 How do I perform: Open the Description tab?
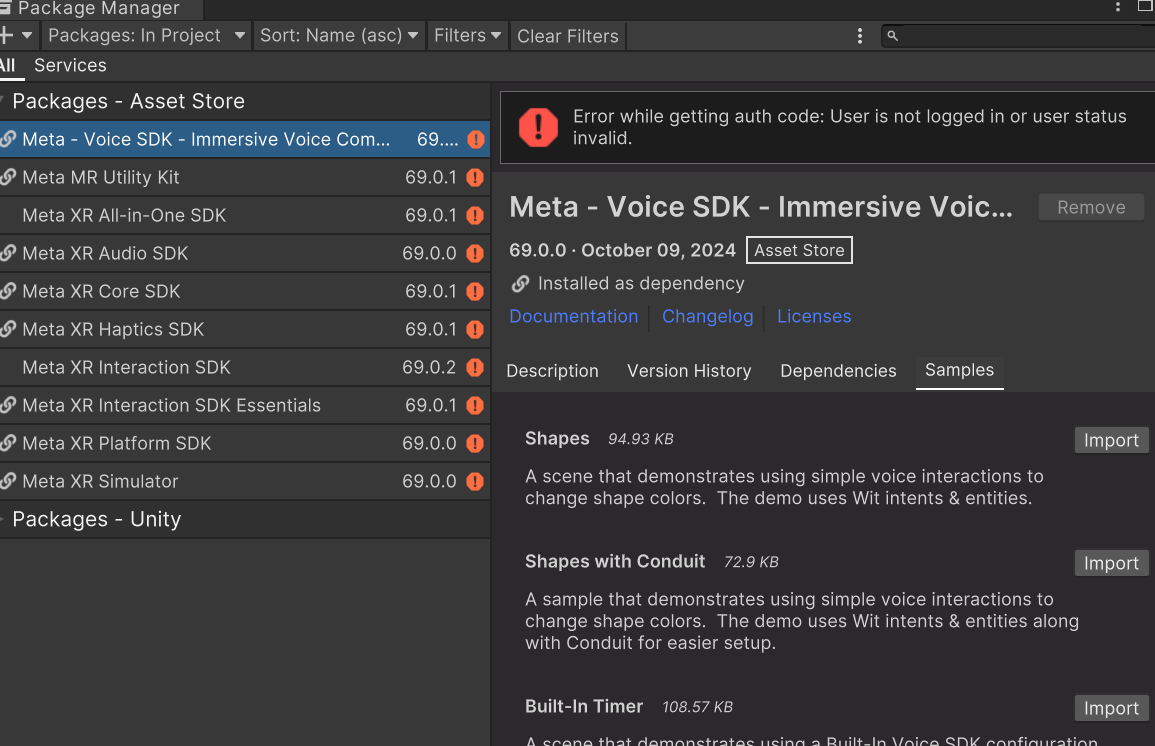point(552,370)
